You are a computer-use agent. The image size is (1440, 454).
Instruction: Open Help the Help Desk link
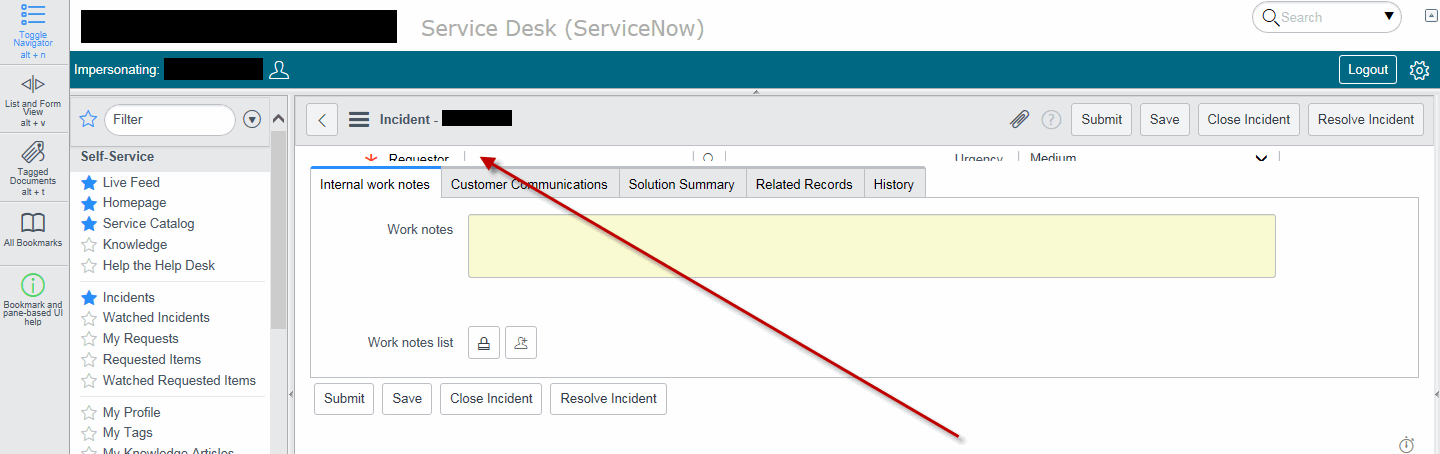point(159,266)
